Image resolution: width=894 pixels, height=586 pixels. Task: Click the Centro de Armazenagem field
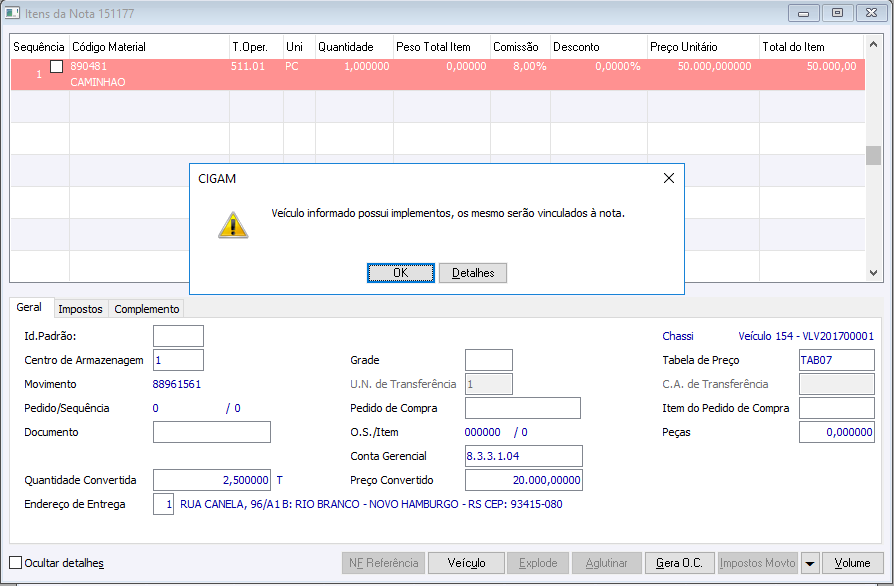tap(178, 360)
